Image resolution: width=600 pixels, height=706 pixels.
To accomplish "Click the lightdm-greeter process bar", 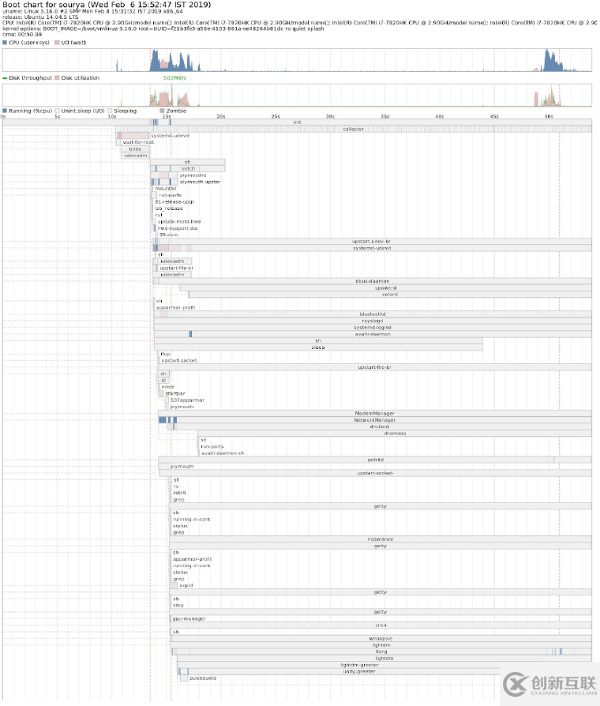I will [359, 665].
